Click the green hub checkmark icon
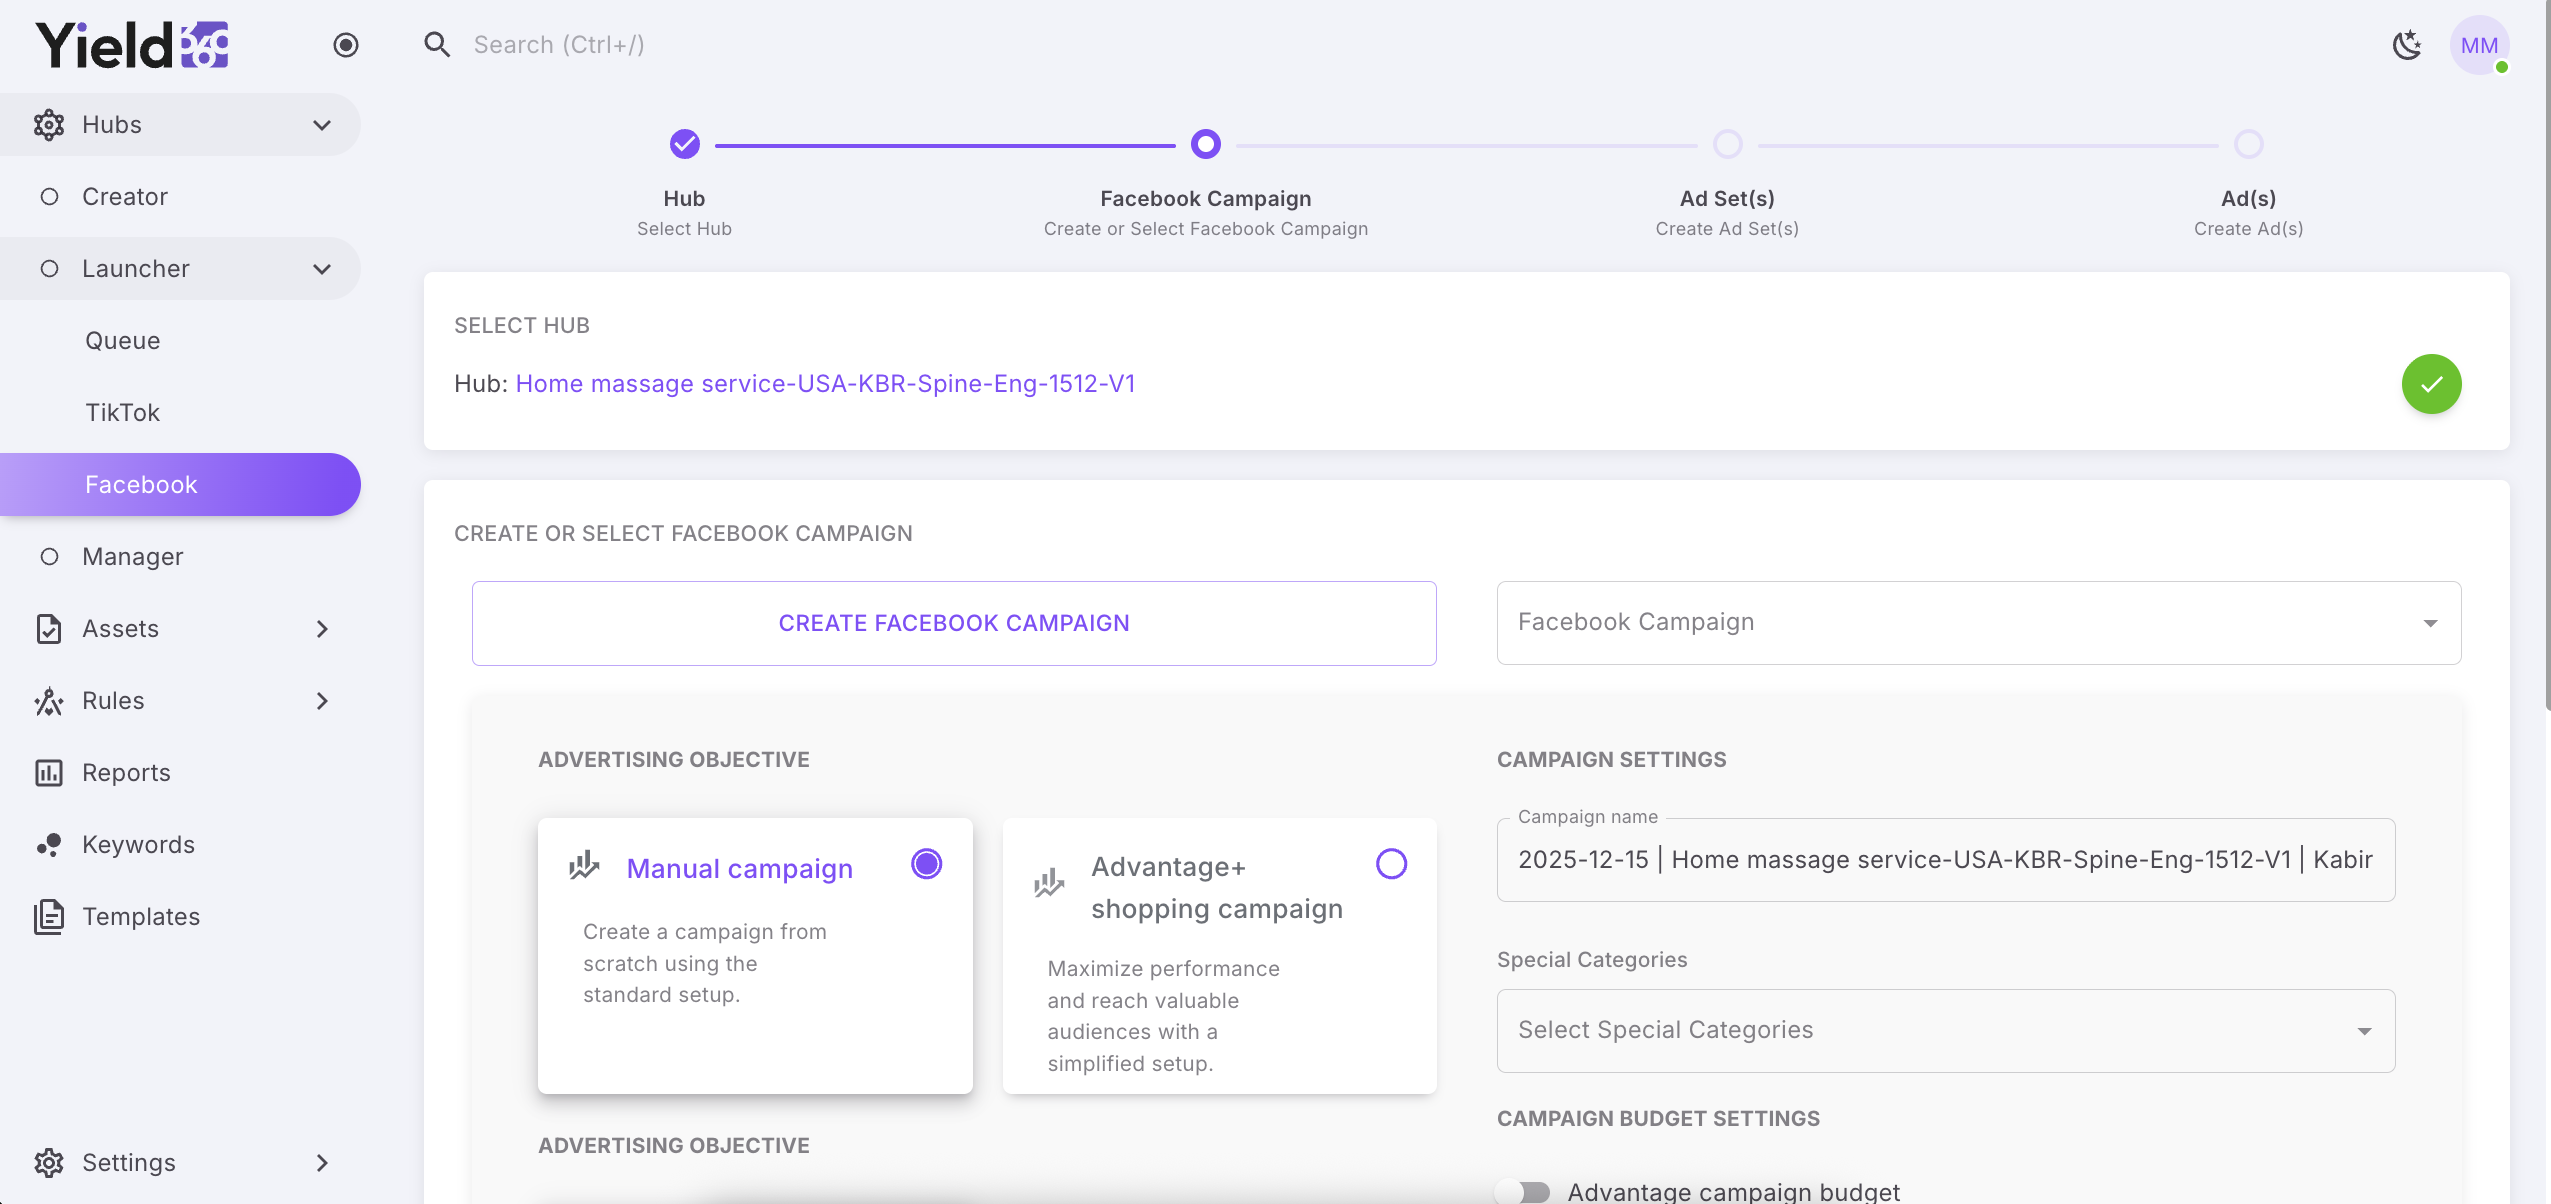Viewport: 2551px width, 1204px height. click(x=2431, y=384)
